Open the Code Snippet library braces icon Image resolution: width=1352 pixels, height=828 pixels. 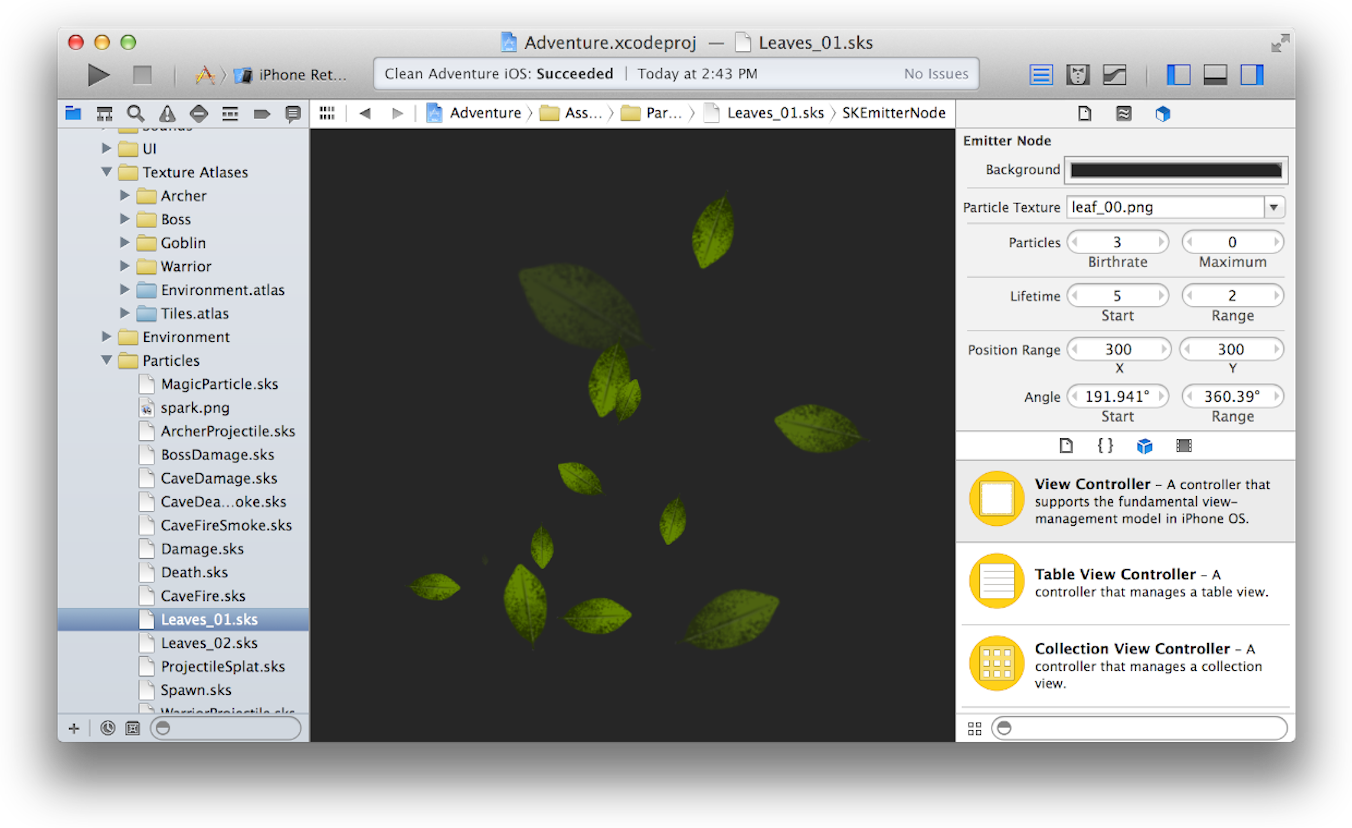(1105, 445)
